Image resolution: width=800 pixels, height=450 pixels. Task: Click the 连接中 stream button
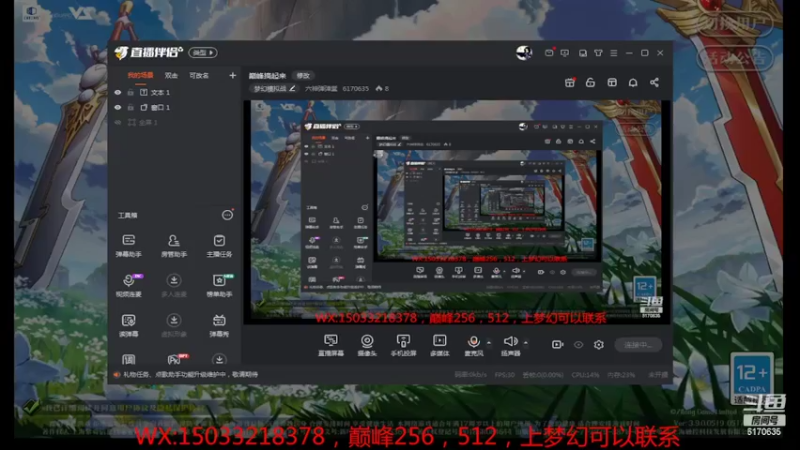(638, 345)
